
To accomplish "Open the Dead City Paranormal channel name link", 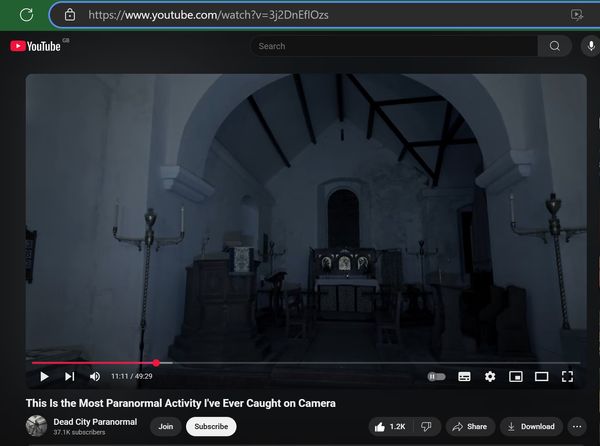I will pos(95,422).
